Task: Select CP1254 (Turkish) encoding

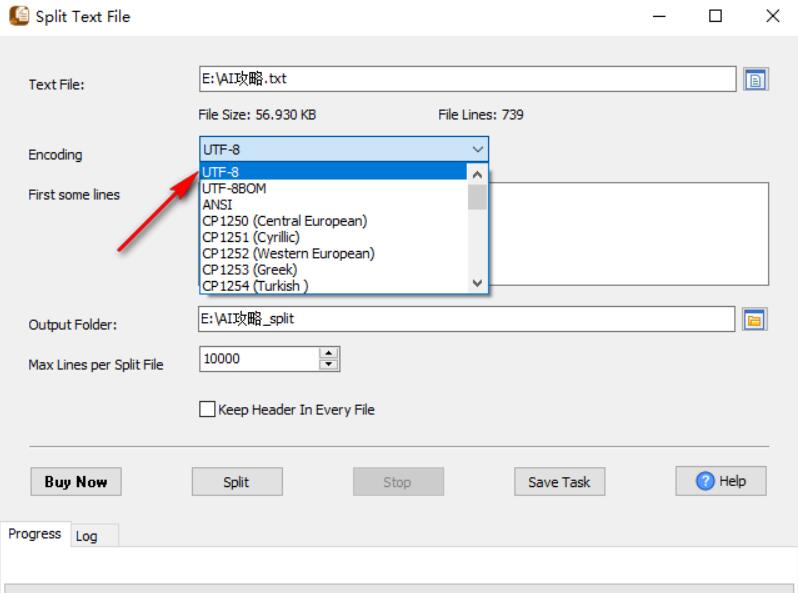Action: 333,286
